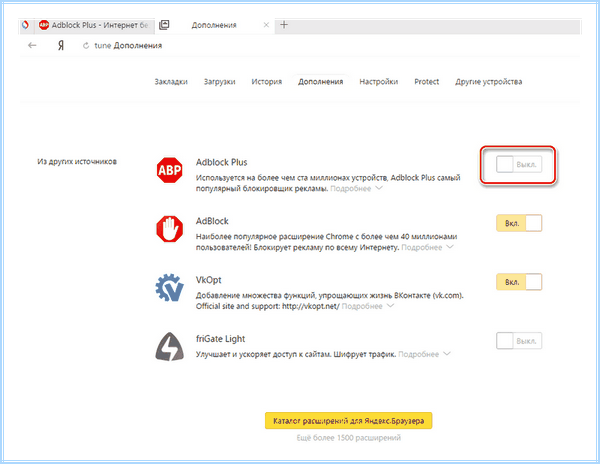The width and height of the screenshot is (600, 464).
Task: Click the Adblock Plus title text
Action: (222, 162)
